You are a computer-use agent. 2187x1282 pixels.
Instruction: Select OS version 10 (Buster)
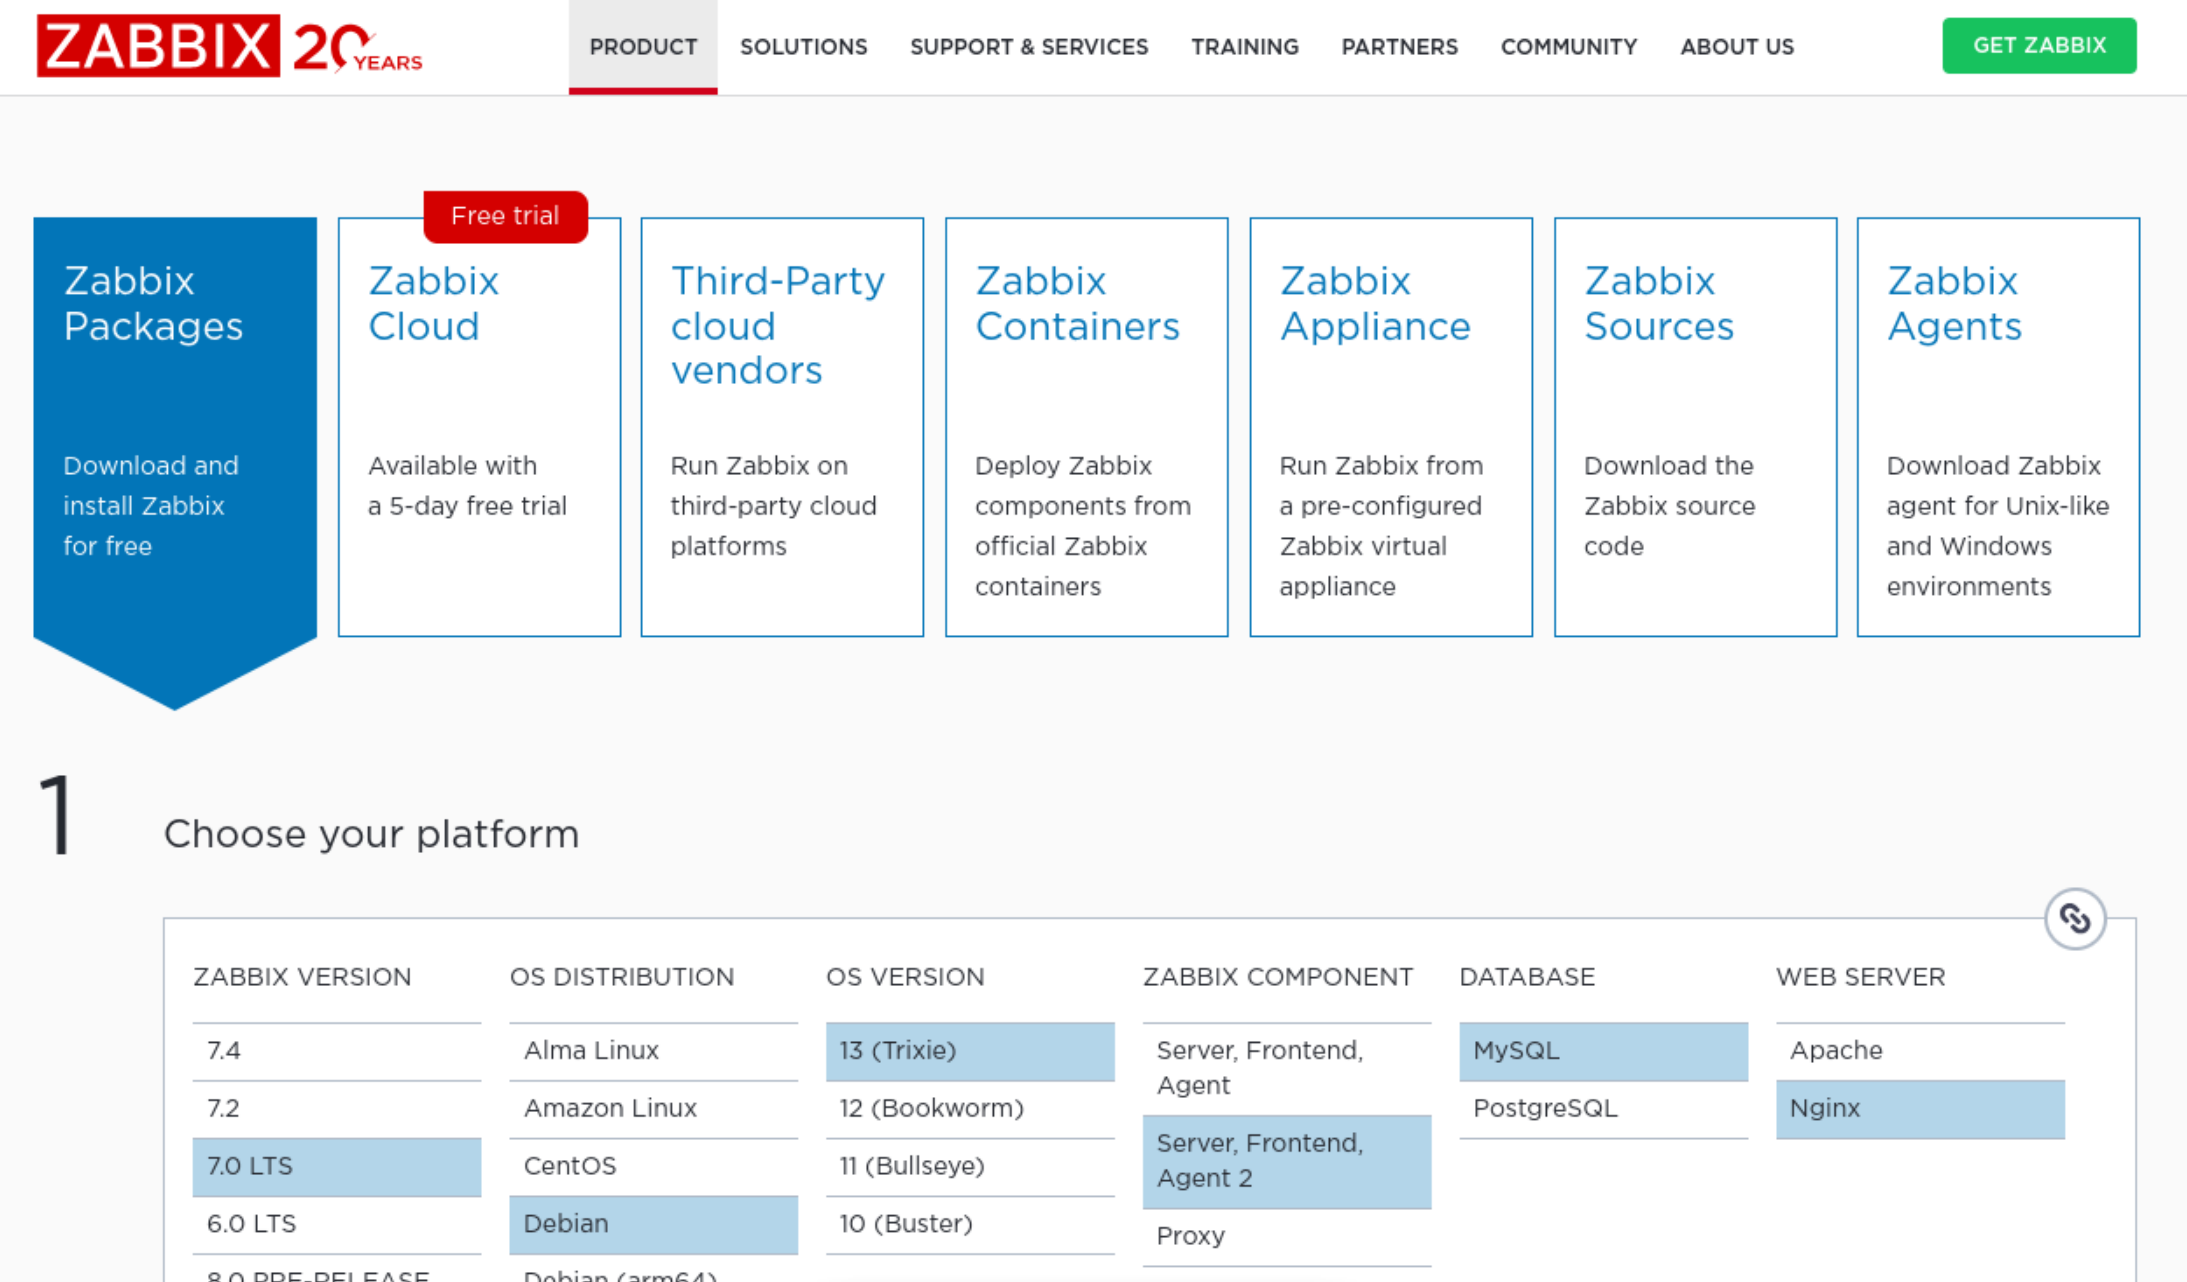(970, 1224)
